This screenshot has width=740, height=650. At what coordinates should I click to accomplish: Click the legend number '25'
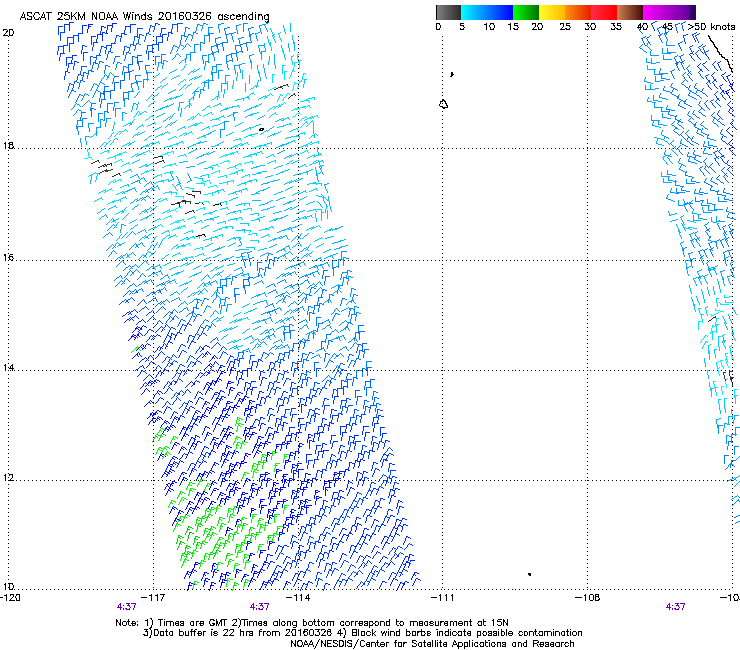pyautogui.click(x=565, y=27)
